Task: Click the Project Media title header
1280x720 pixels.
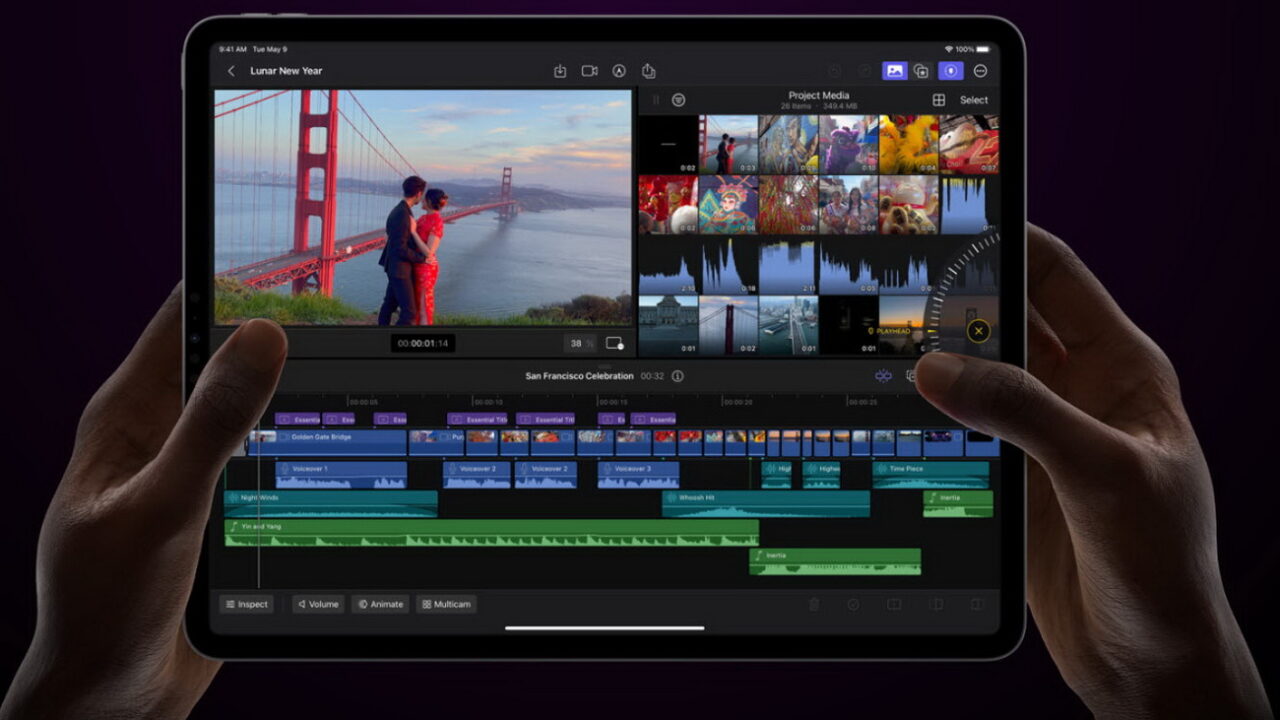Action: point(819,96)
